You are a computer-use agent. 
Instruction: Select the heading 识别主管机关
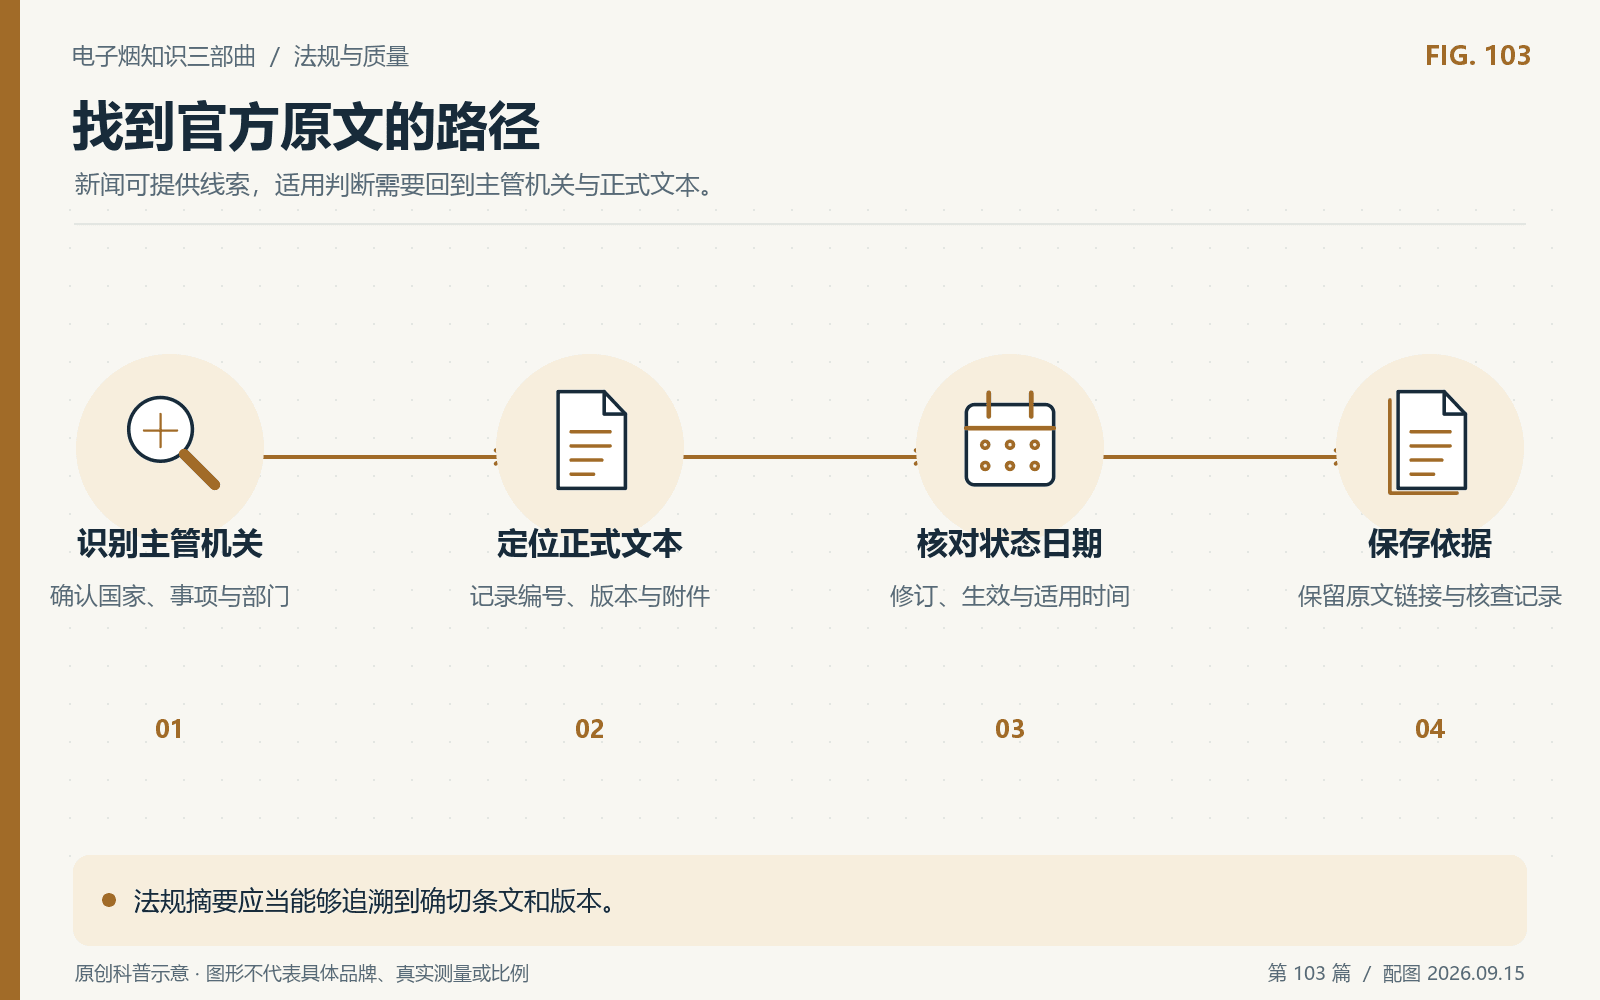point(170,544)
